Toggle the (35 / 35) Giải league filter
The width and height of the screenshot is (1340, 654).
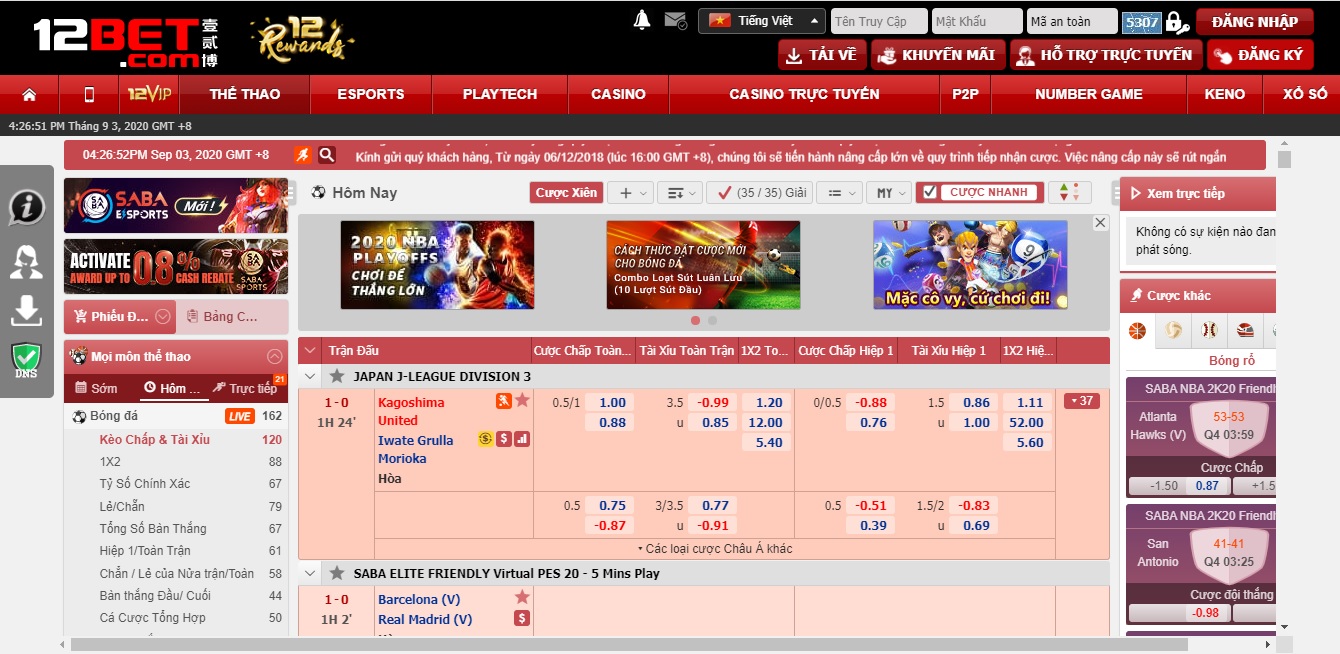click(x=759, y=192)
